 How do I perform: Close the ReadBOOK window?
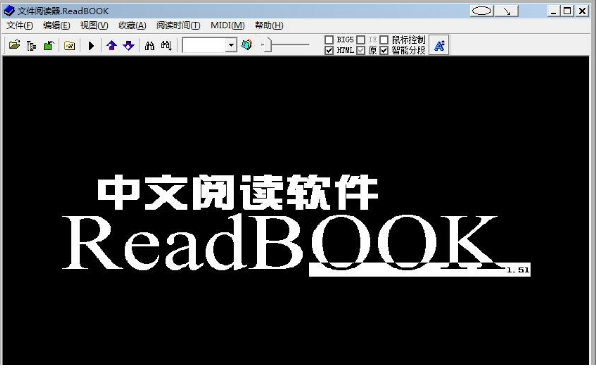[582, 11]
